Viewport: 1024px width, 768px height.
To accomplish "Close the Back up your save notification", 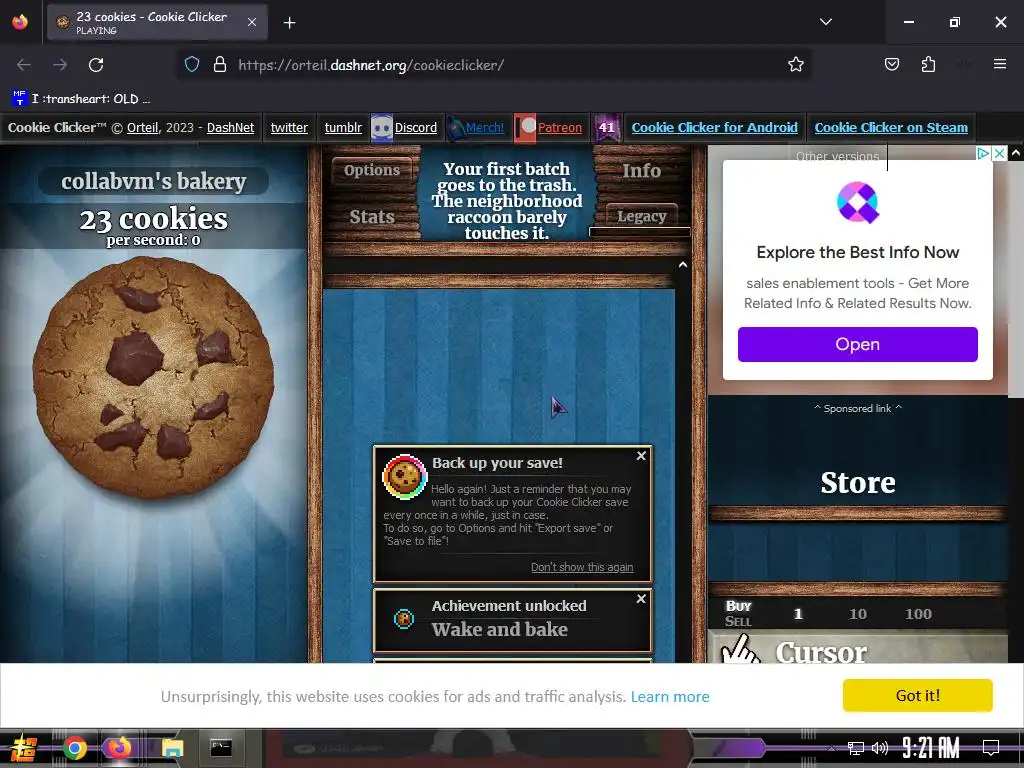I will pos(641,456).
